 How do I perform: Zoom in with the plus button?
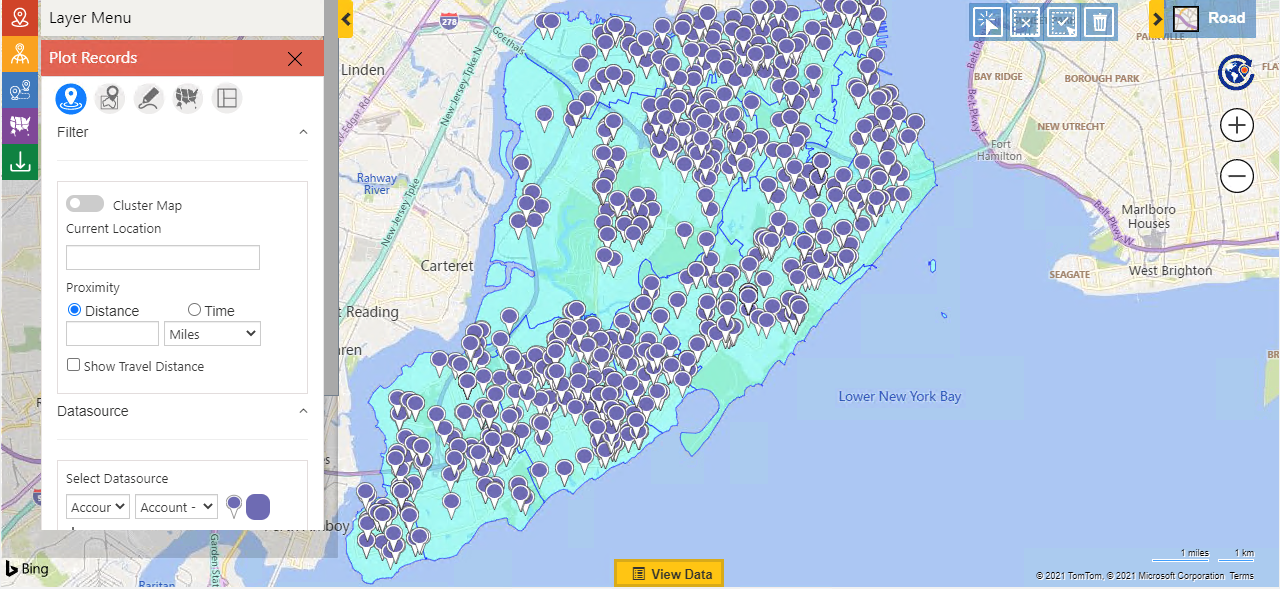point(1237,125)
